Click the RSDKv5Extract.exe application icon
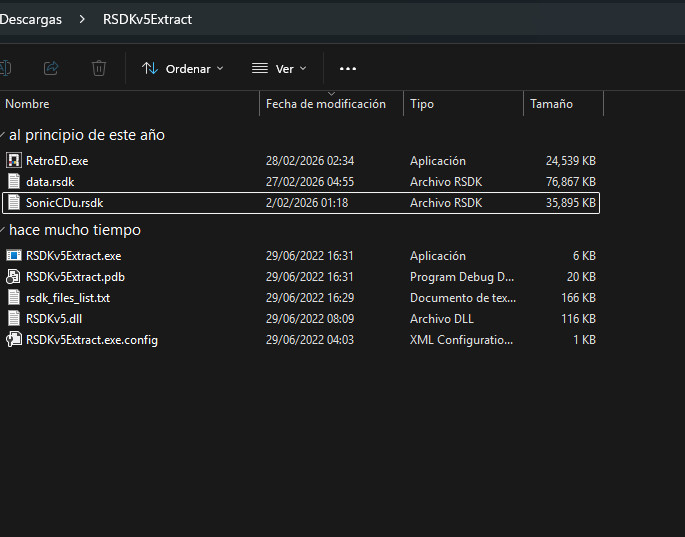 (x=14, y=255)
